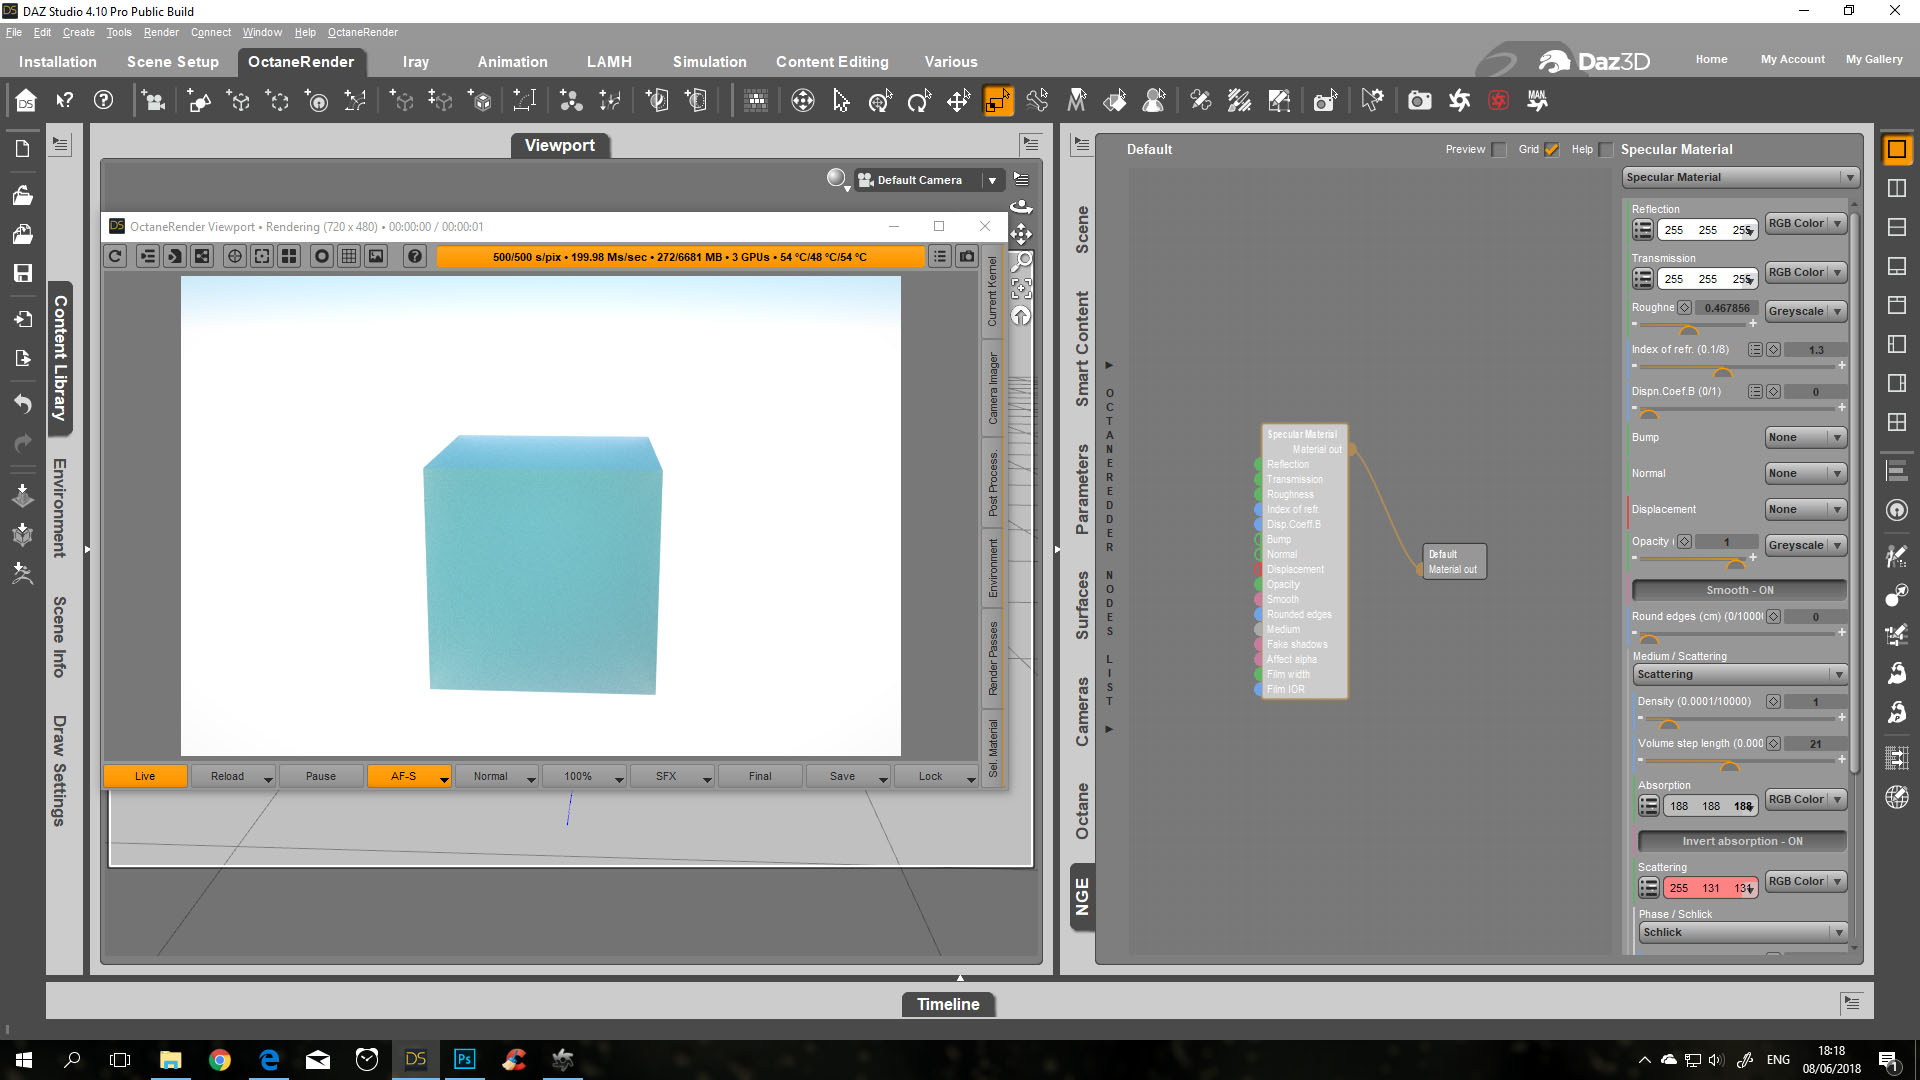Uncheck the Grid checkbox
The width and height of the screenshot is (1920, 1080).
(1551, 150)
